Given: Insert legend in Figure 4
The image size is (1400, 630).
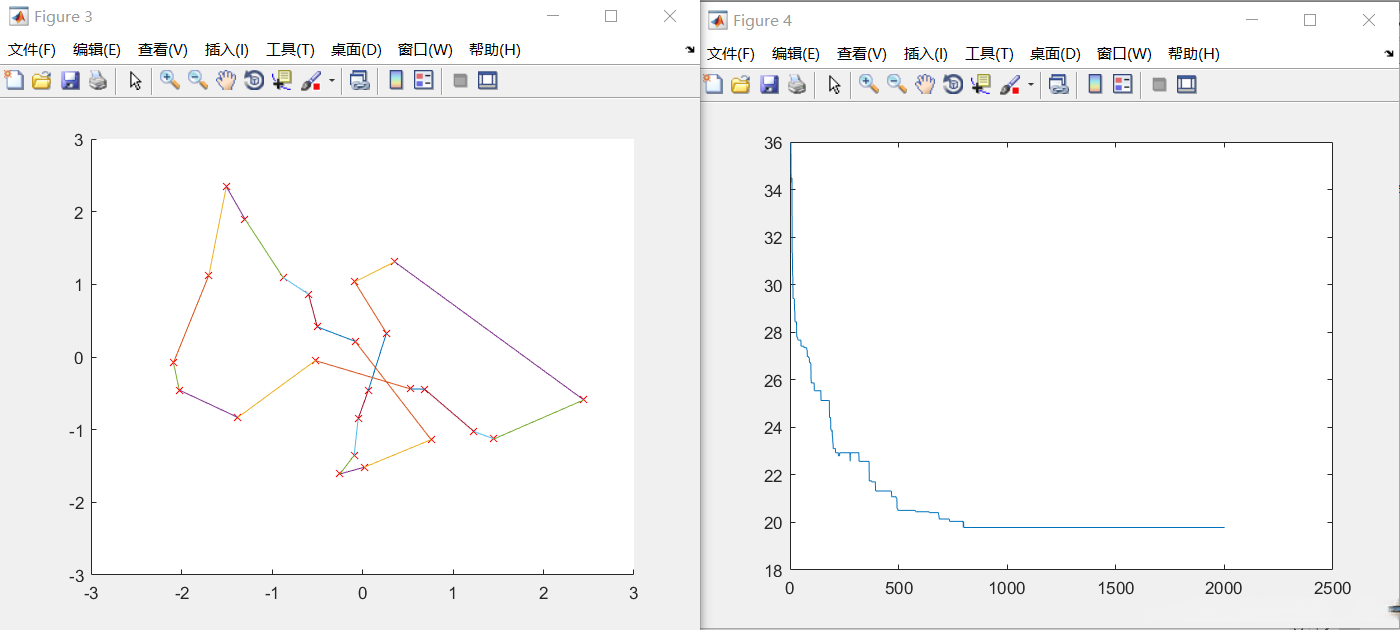Looking at the screenshot, I should (x=1122, y=84).
